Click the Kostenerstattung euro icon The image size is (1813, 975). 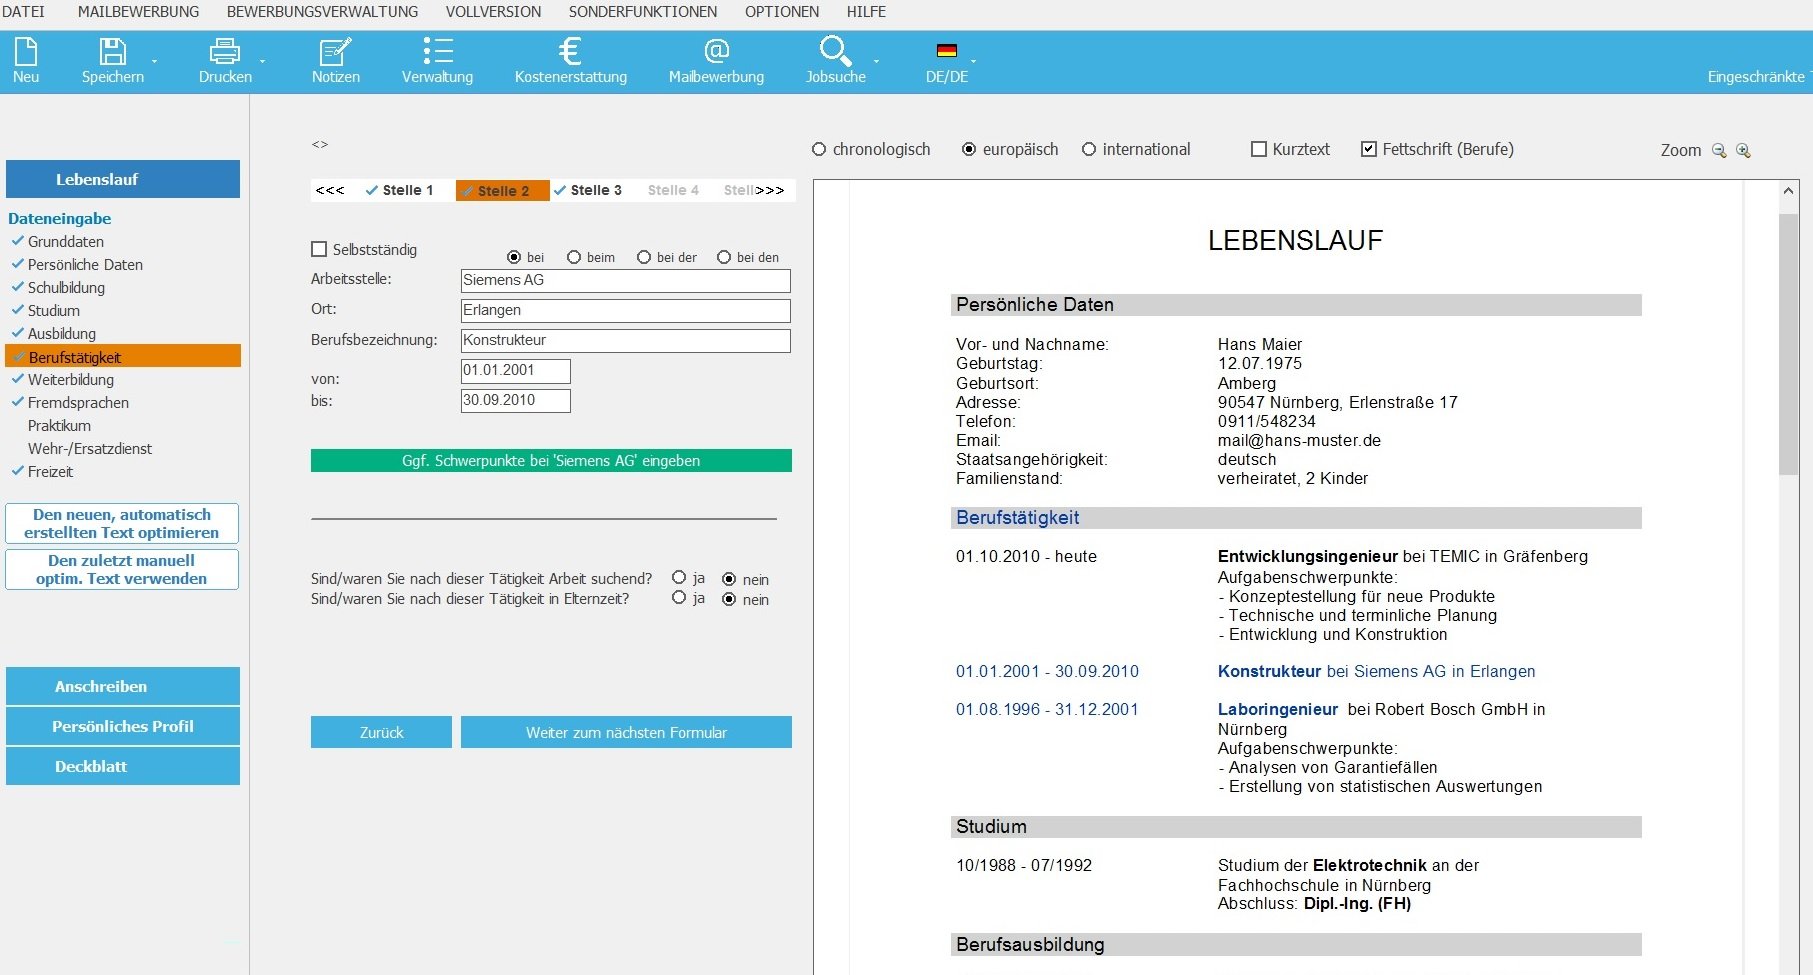click(x=570, y=51)
